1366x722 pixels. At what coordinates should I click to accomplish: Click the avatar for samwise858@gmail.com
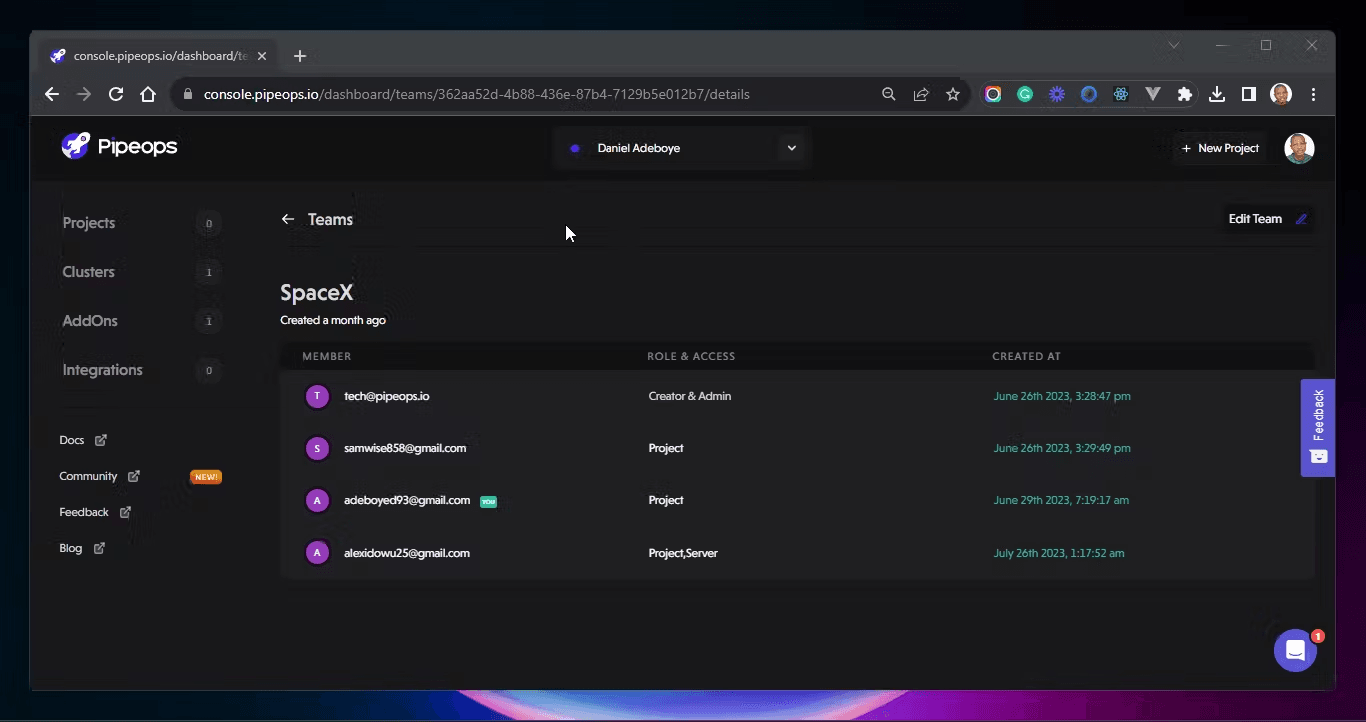pyautogui.click(x=317, y=448)
